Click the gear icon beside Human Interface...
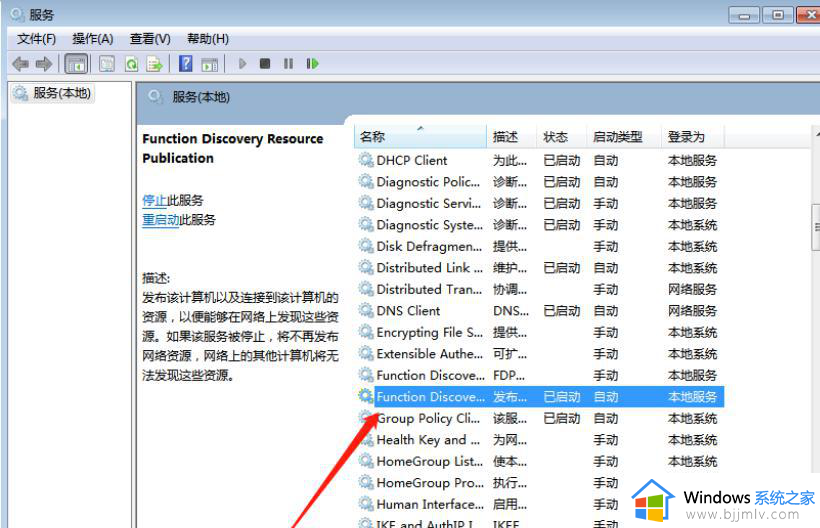The width and height of the screenshot is (820, 528). [x=366, y=503]
